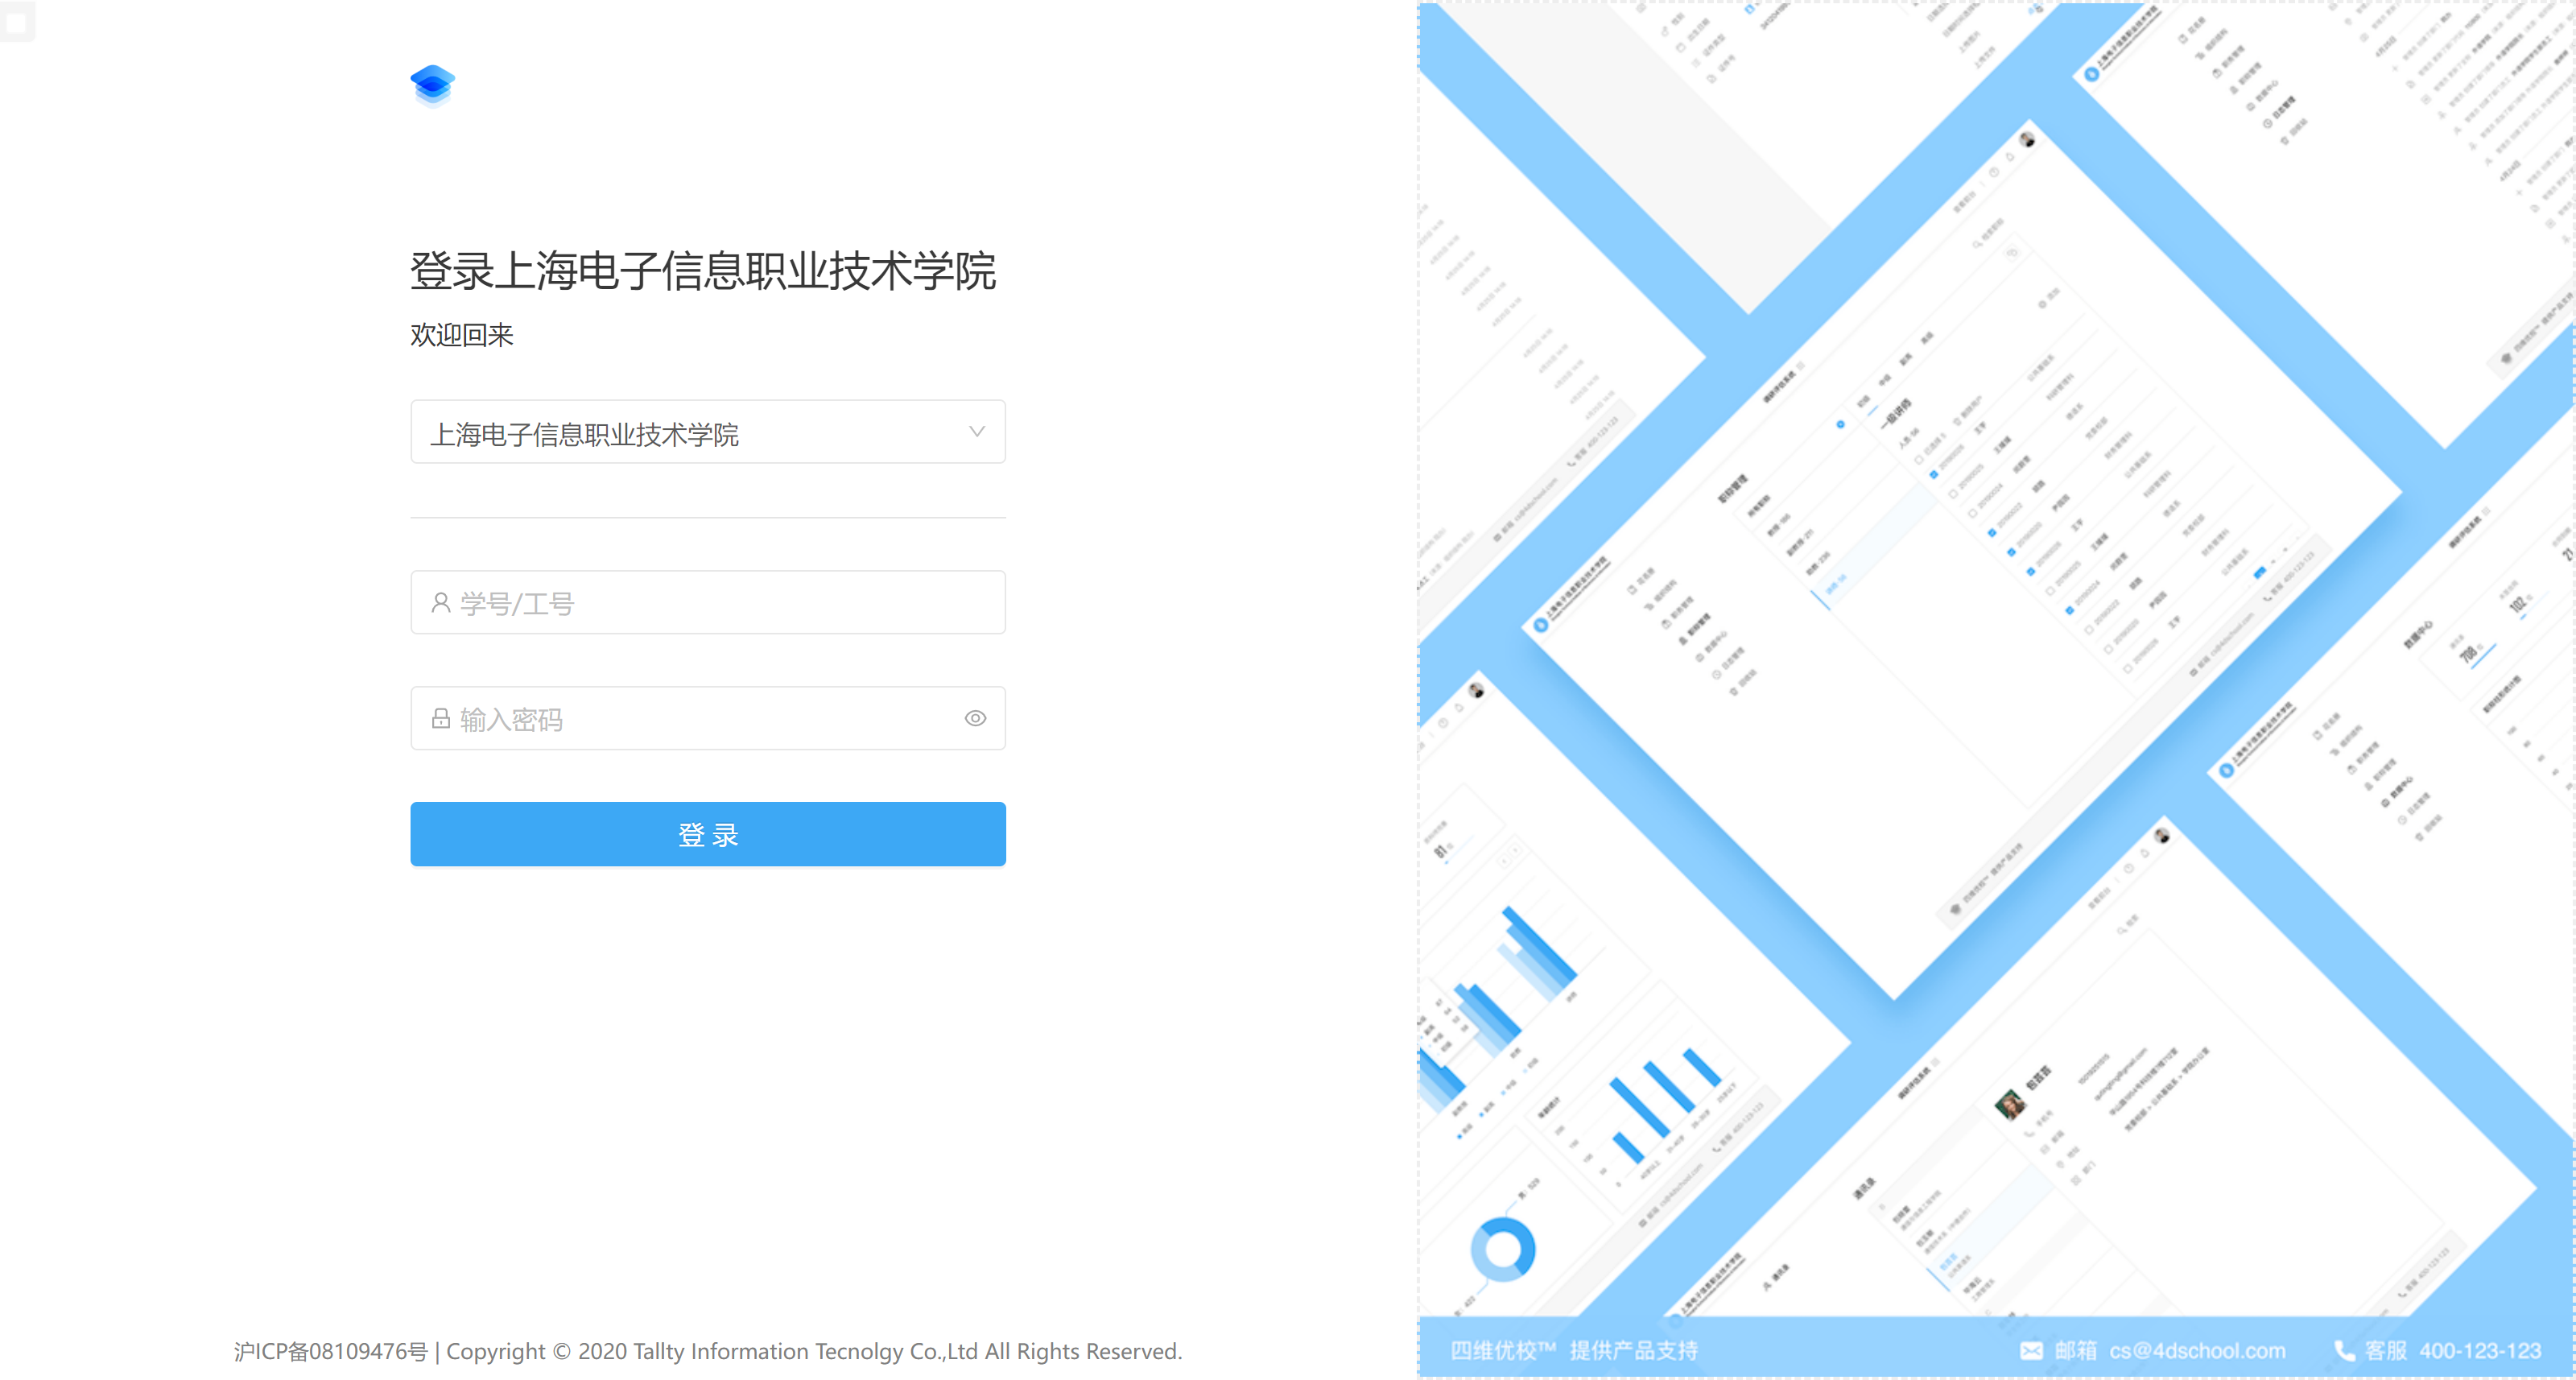2576x1380 pixels.
Task: Click the donut chart in the illustration
Action: coord(1502,1248)
